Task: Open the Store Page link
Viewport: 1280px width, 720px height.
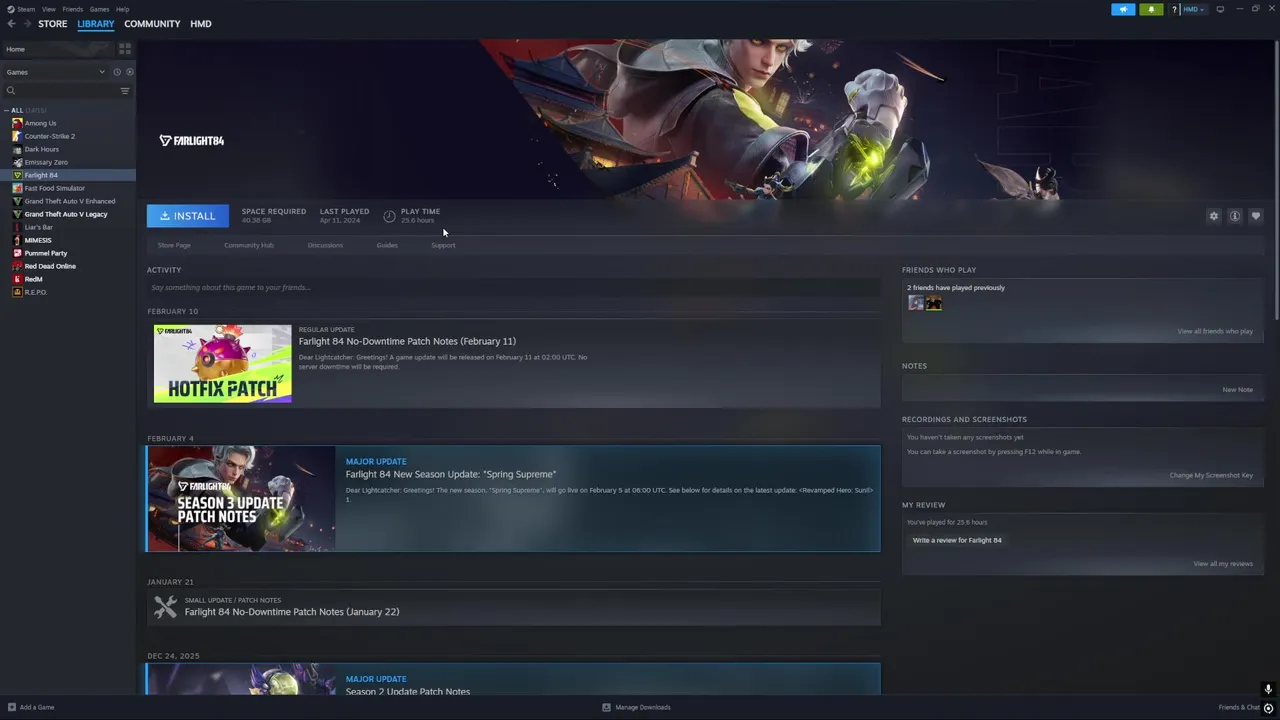Action: pyautogui.click(x=174, y=245)
